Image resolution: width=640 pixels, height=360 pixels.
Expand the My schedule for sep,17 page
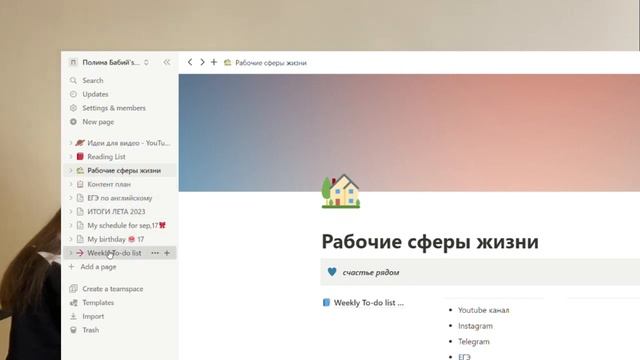[x=70, y=225]
